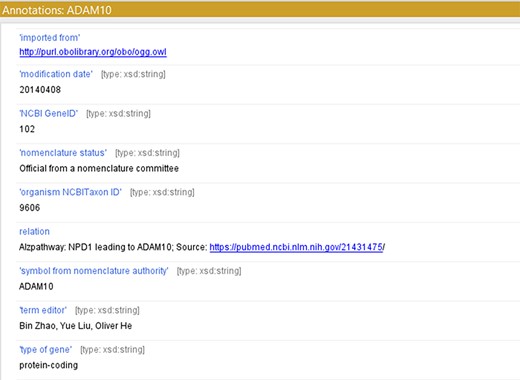
Task: Click the 'organism NCBITaxon ID' label
Action: tap(70, 192)
